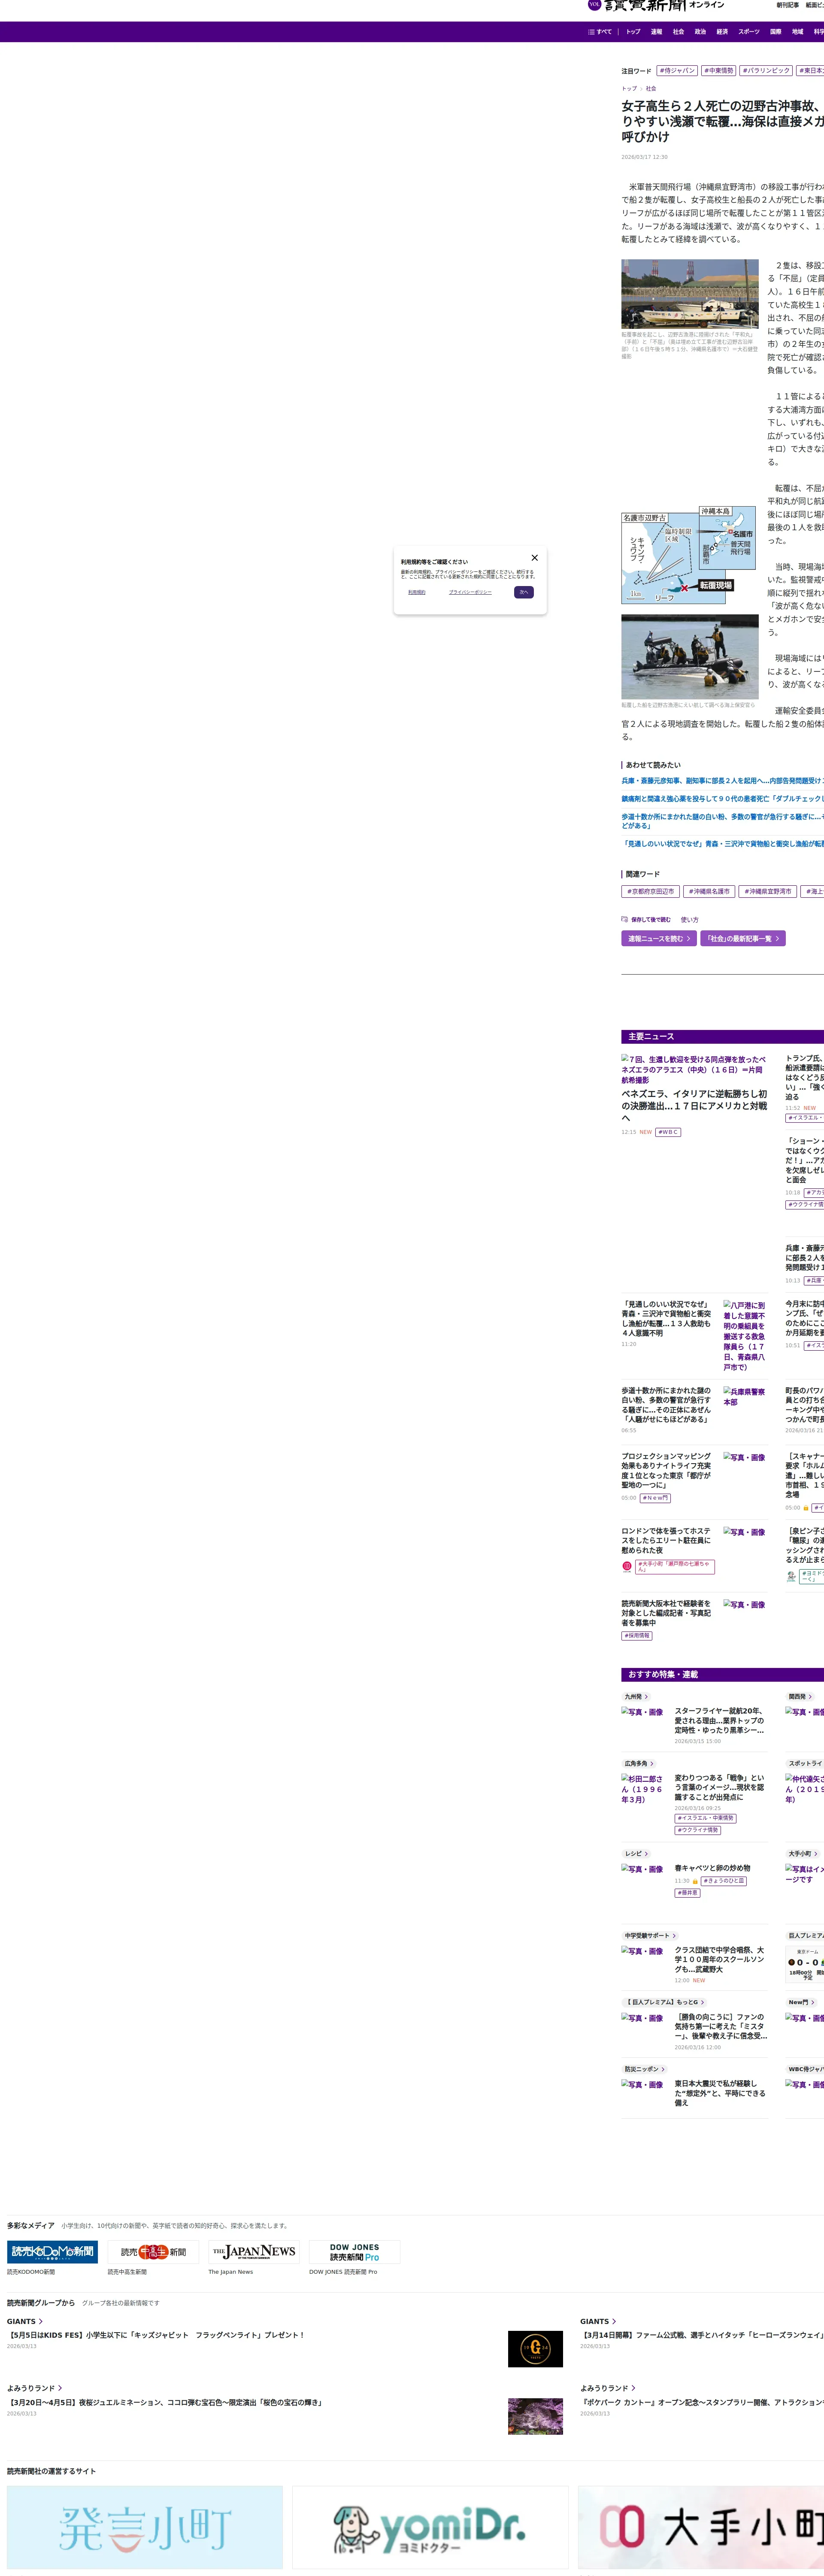Open the プライバシーポリシー link
The height and width of the screenshot is (2576, 824).
(470, 592)
